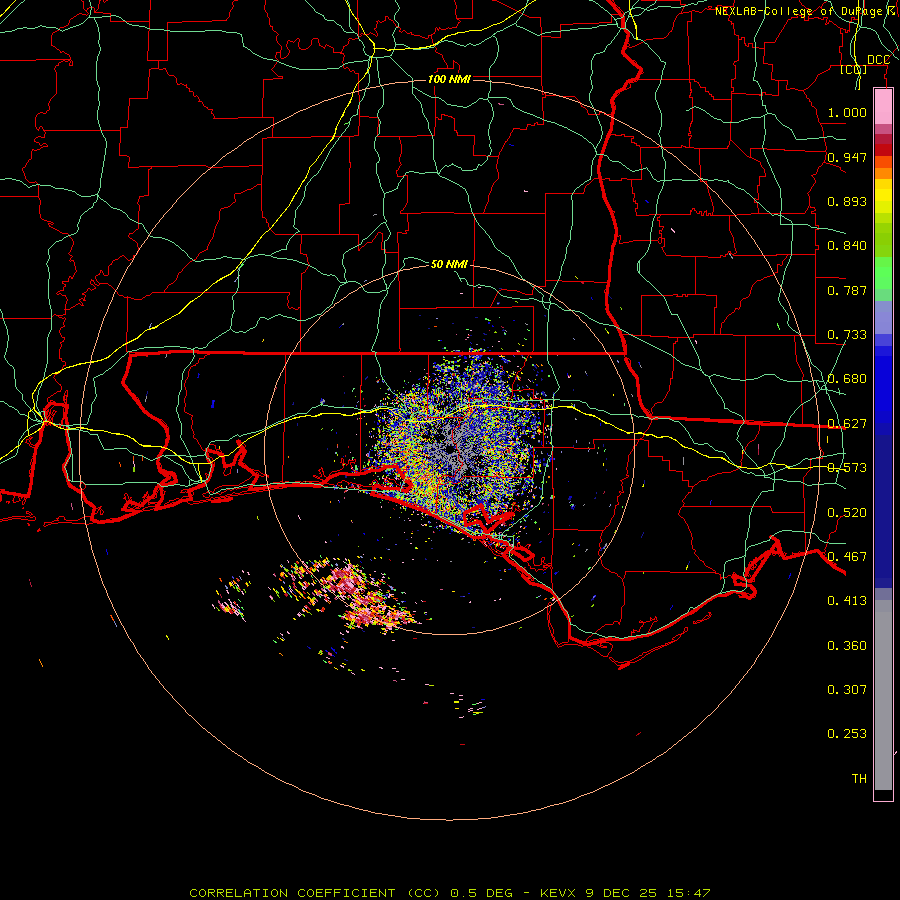This screenshot has height=900, width=900.
Task: Click the Correlation Coefficient KEVX caption text
Action: 449,893
